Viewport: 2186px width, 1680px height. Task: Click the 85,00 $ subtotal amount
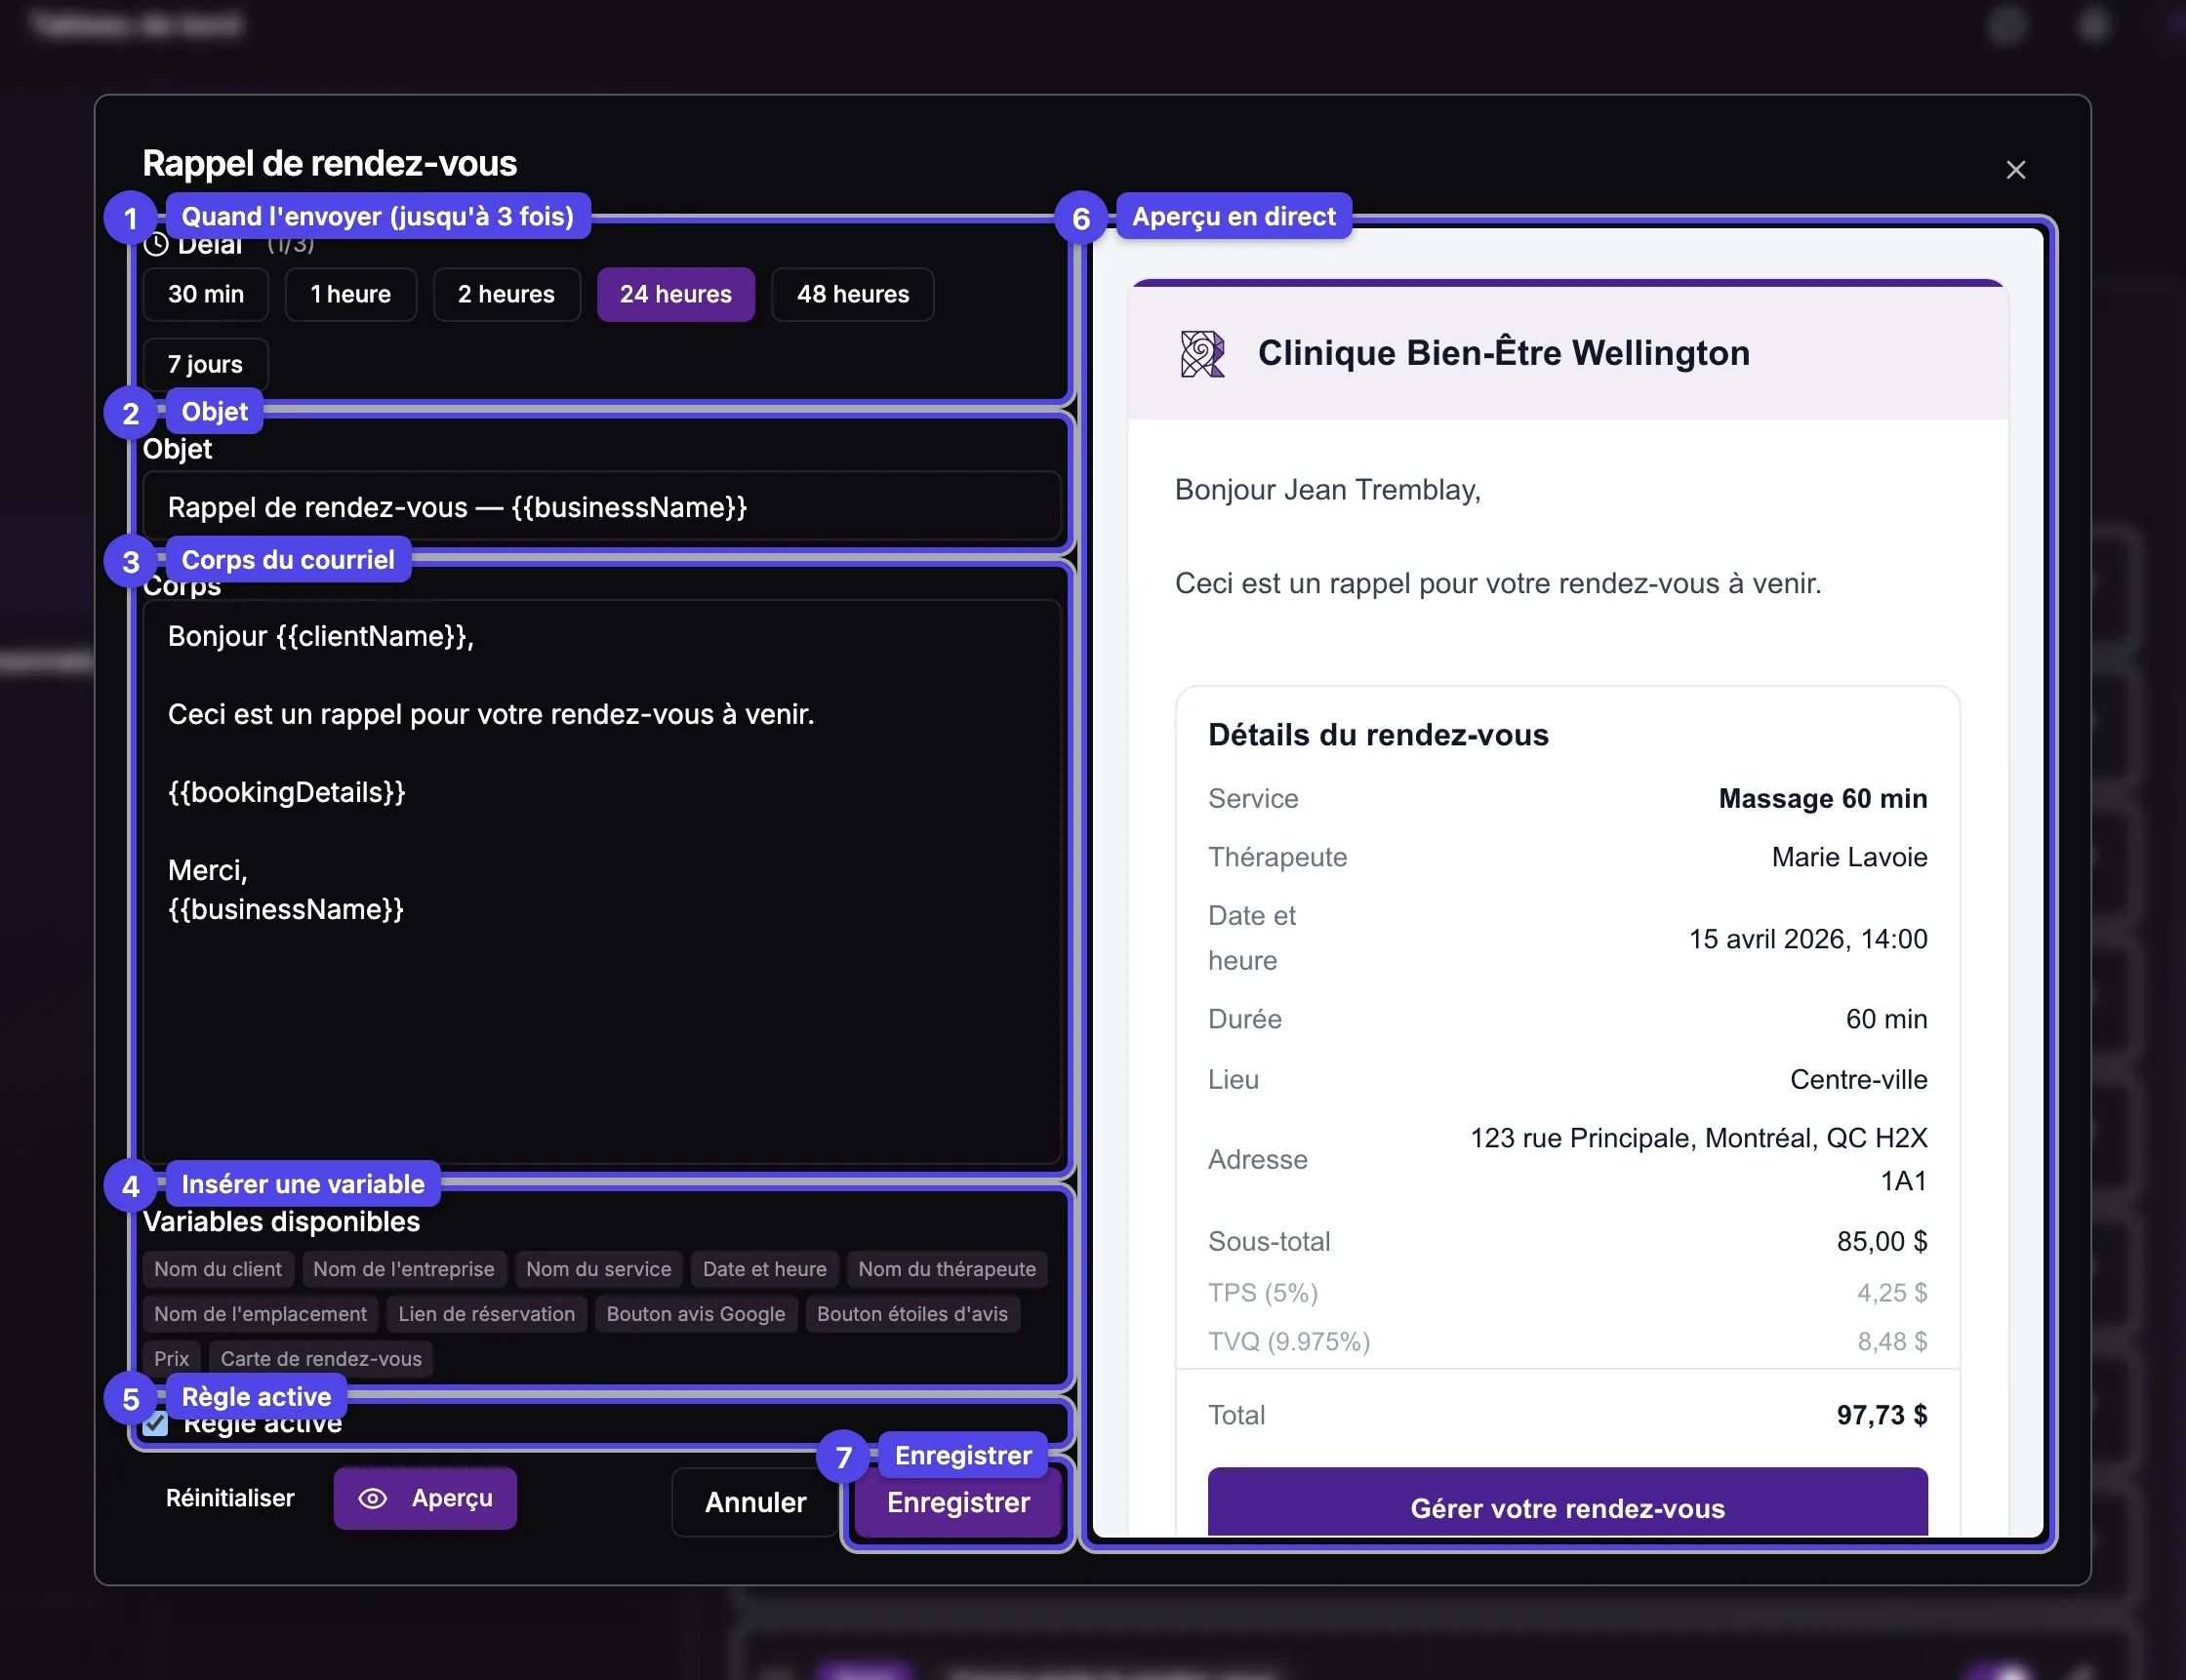coord(1881,1241)
